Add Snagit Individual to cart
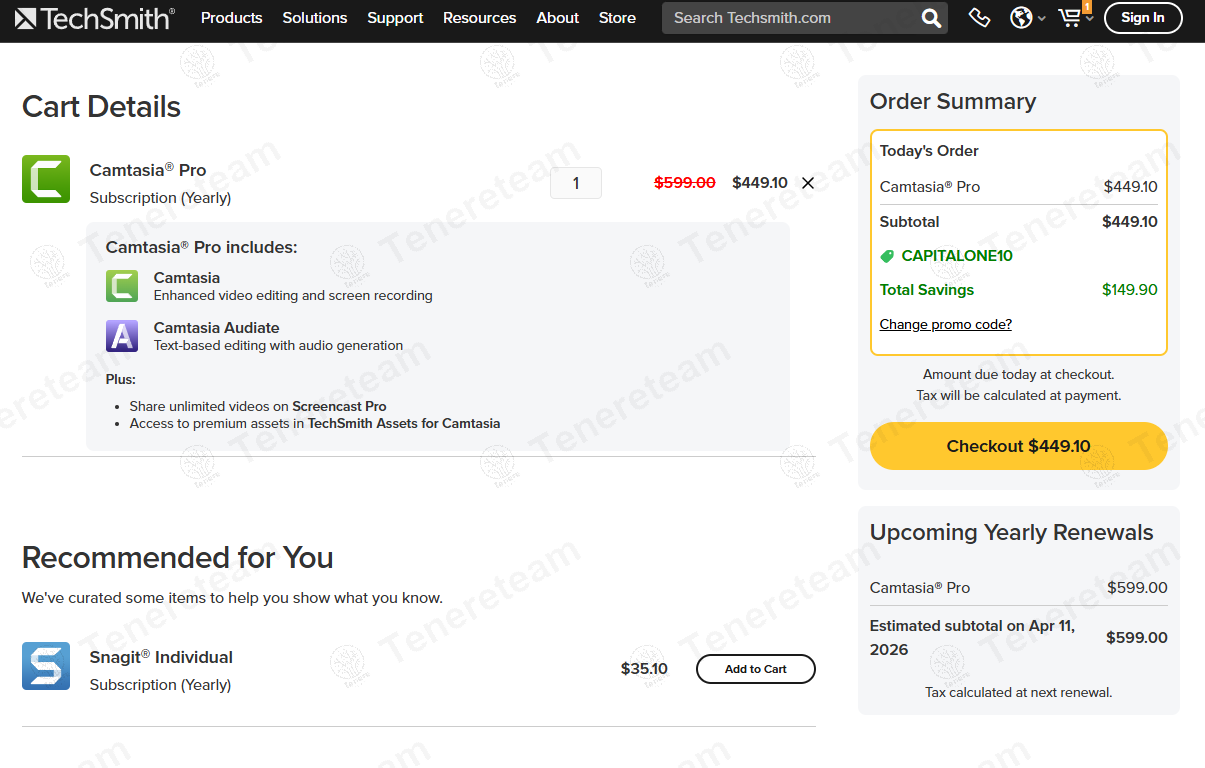The width and height of the screenshot is (1205, 768). coord(756,669)
